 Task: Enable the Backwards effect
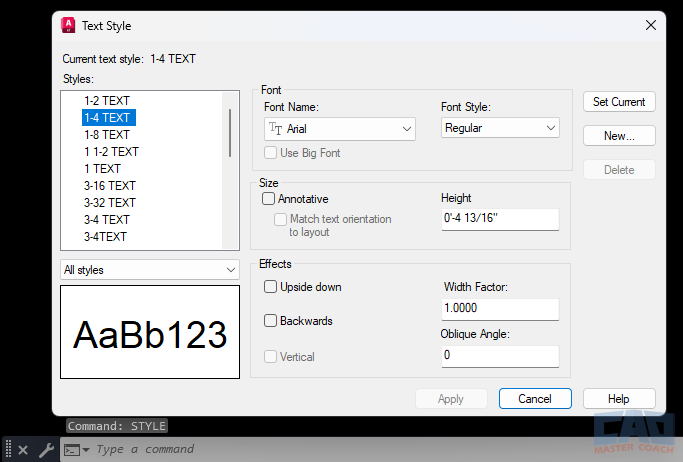click(270, 320)
